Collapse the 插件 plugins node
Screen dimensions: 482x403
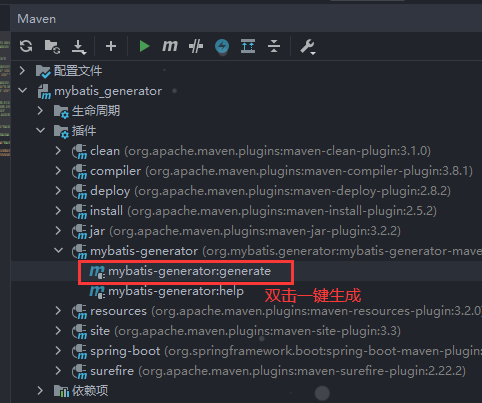pos(41,130)
